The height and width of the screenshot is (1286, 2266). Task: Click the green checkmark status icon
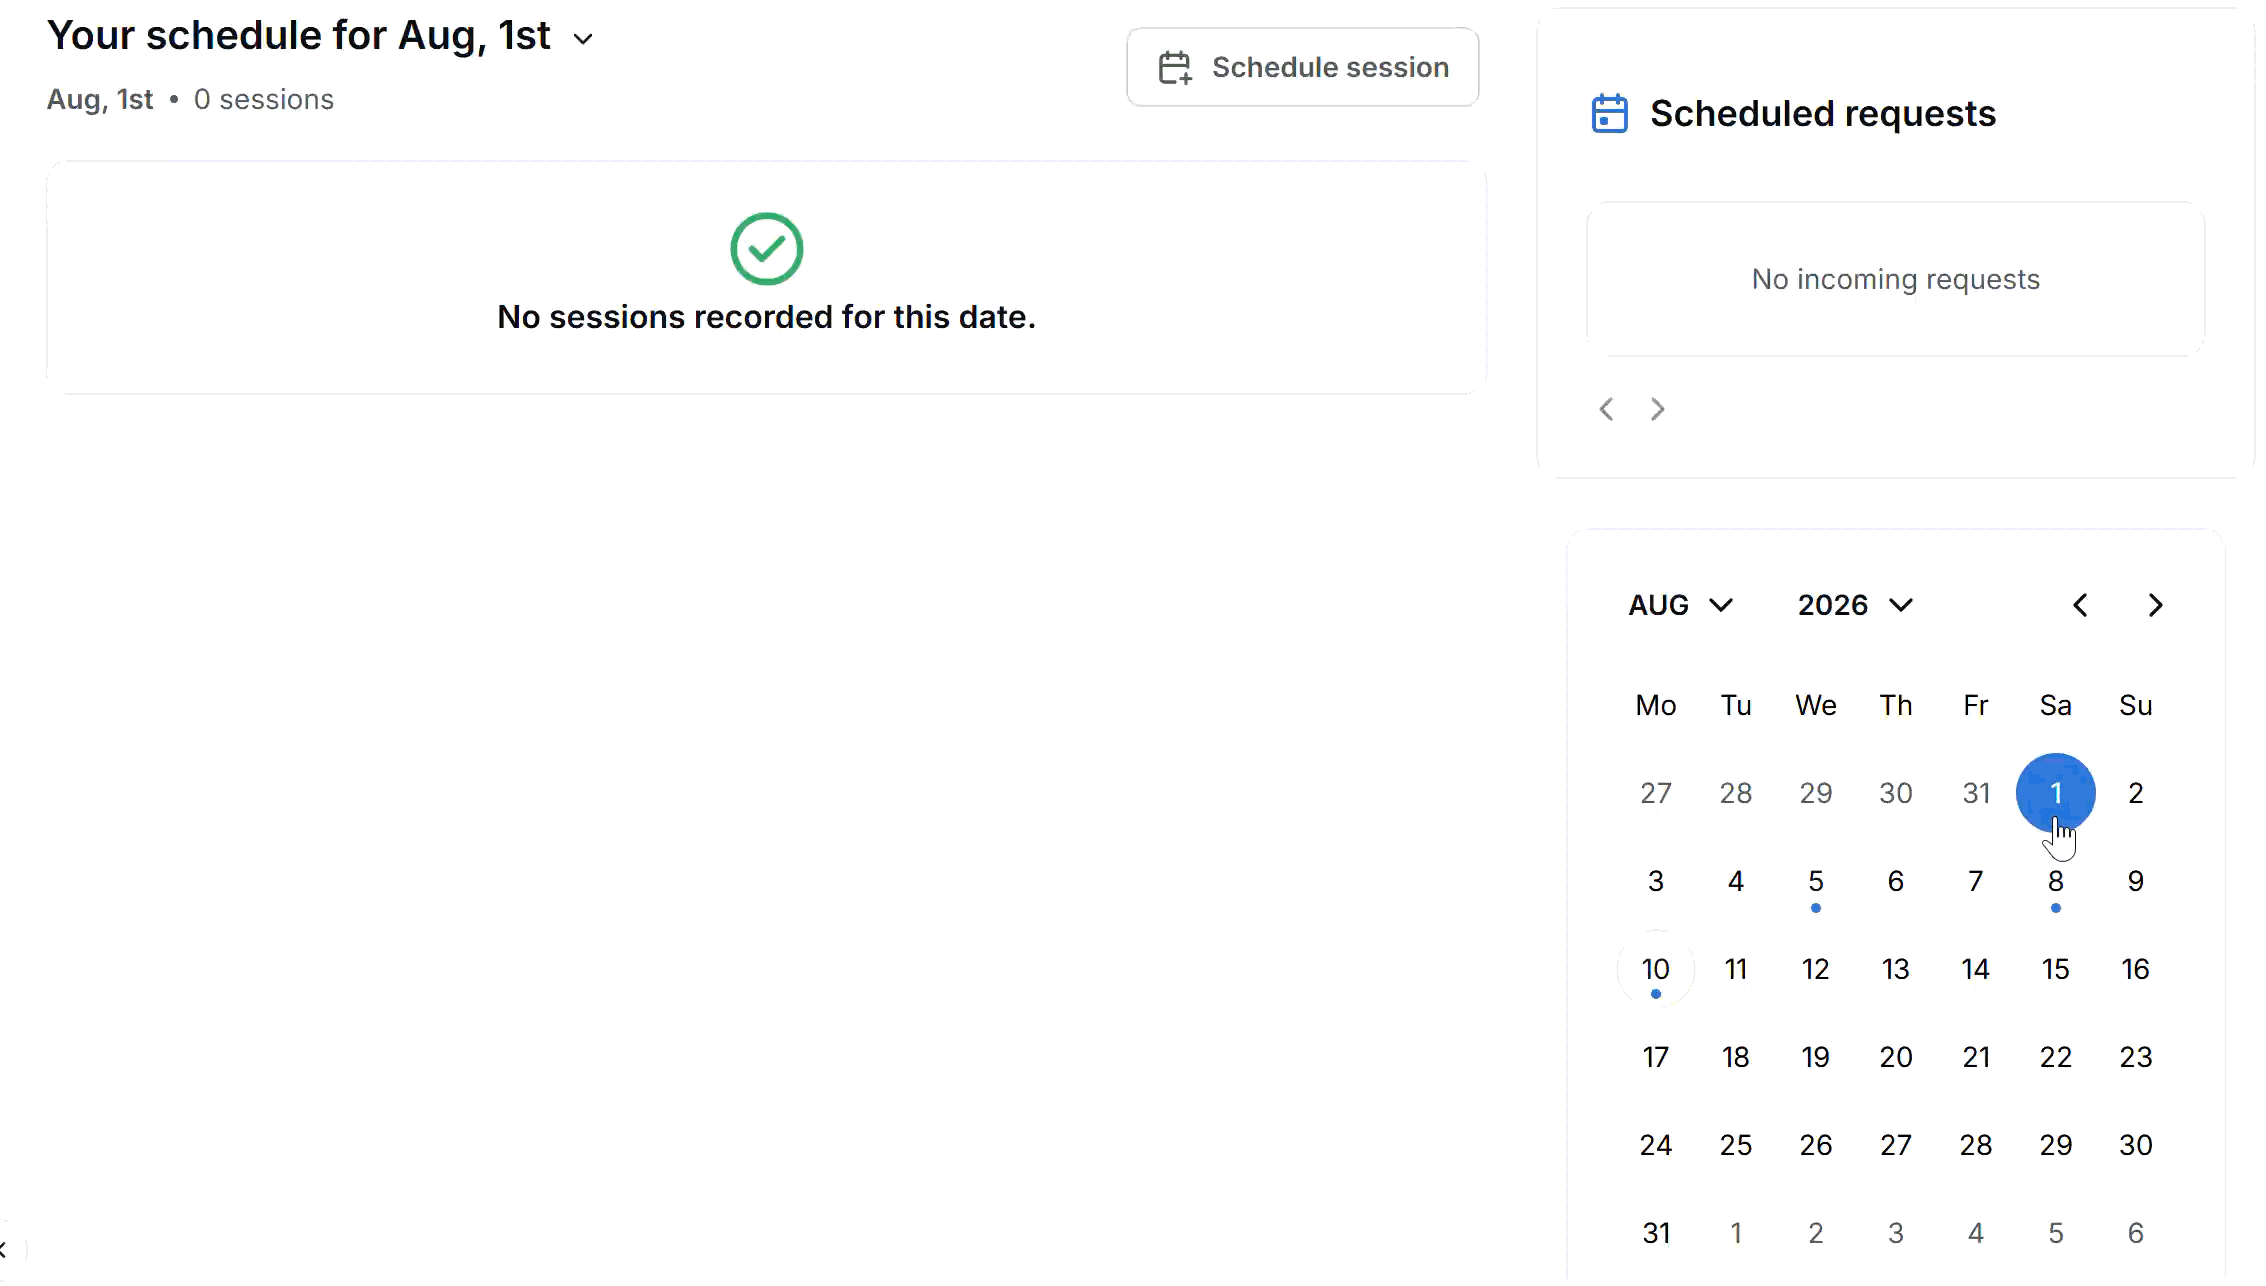pos(767,249)
